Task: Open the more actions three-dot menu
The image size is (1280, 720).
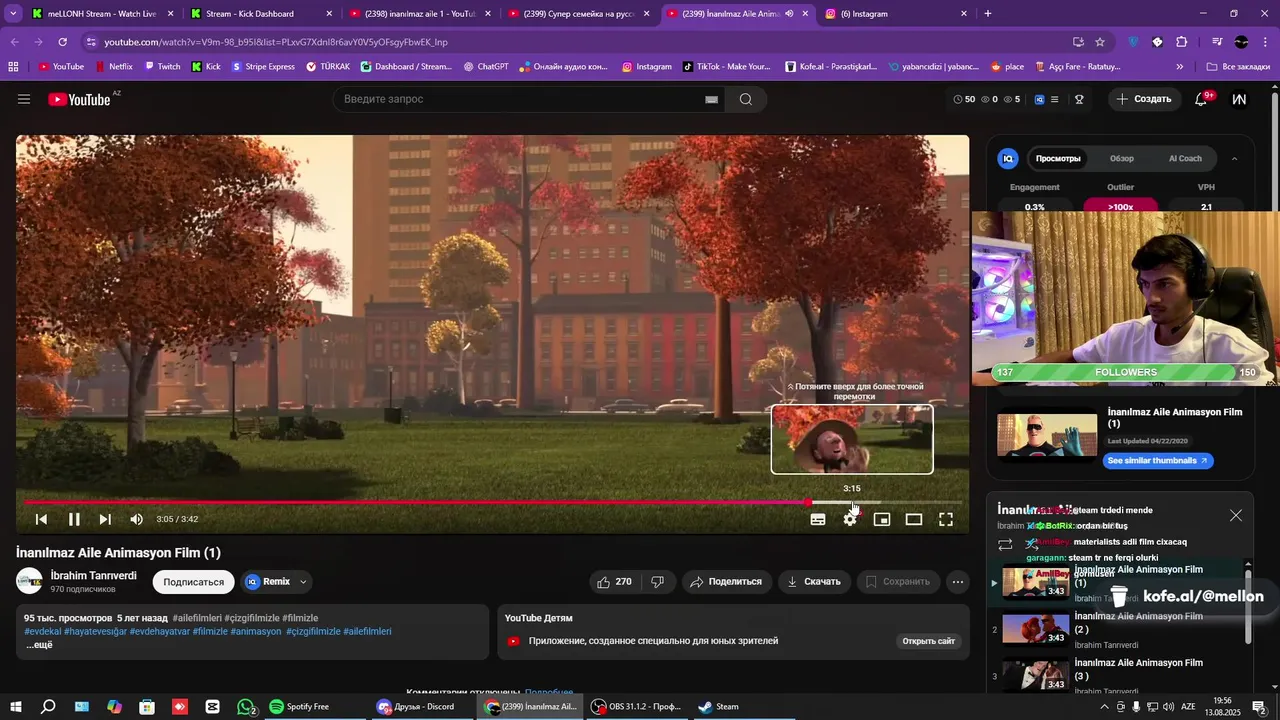Action: coord(958,581)
